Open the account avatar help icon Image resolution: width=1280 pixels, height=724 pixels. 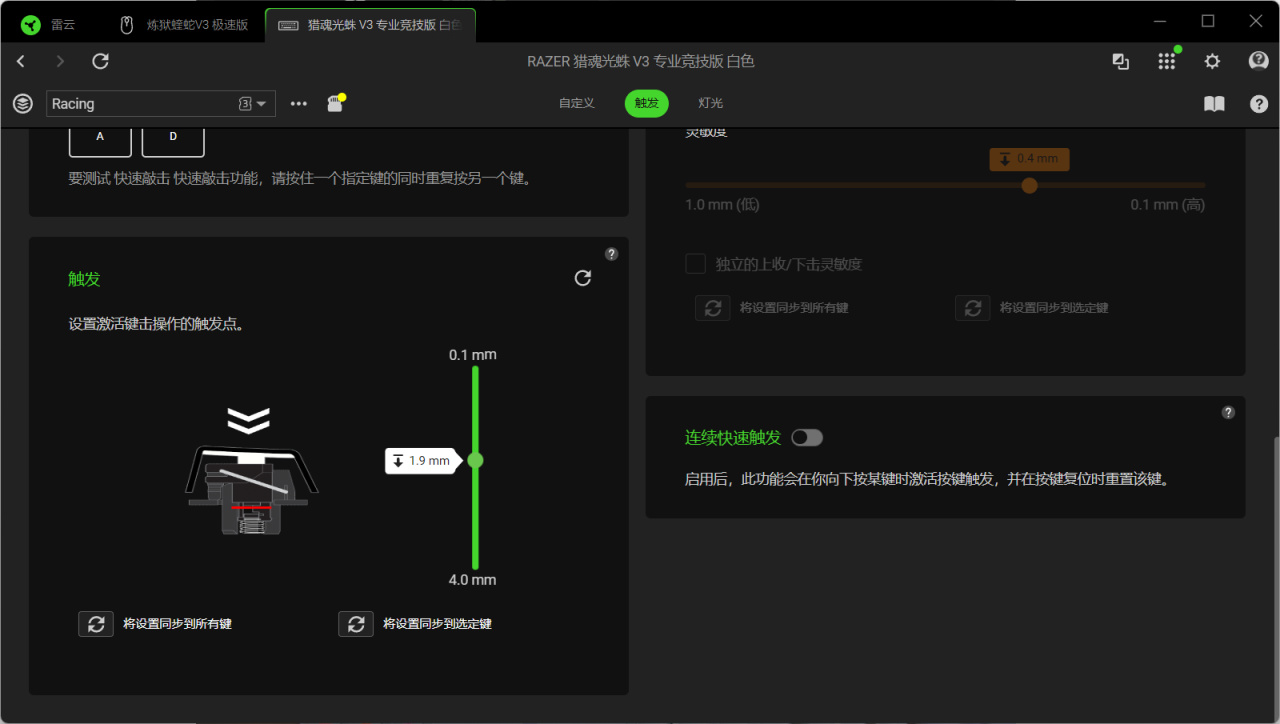pos(1259,61)
